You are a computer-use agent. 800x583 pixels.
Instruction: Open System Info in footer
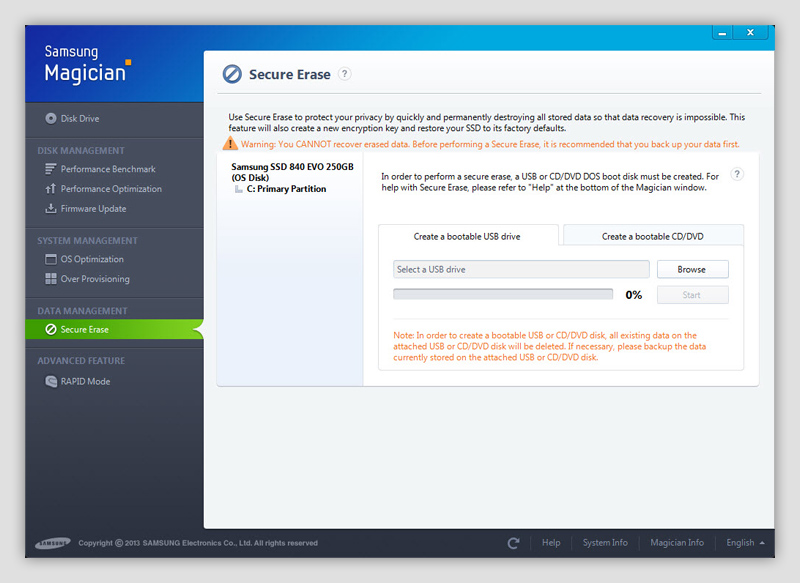click(x=605, y=543)
